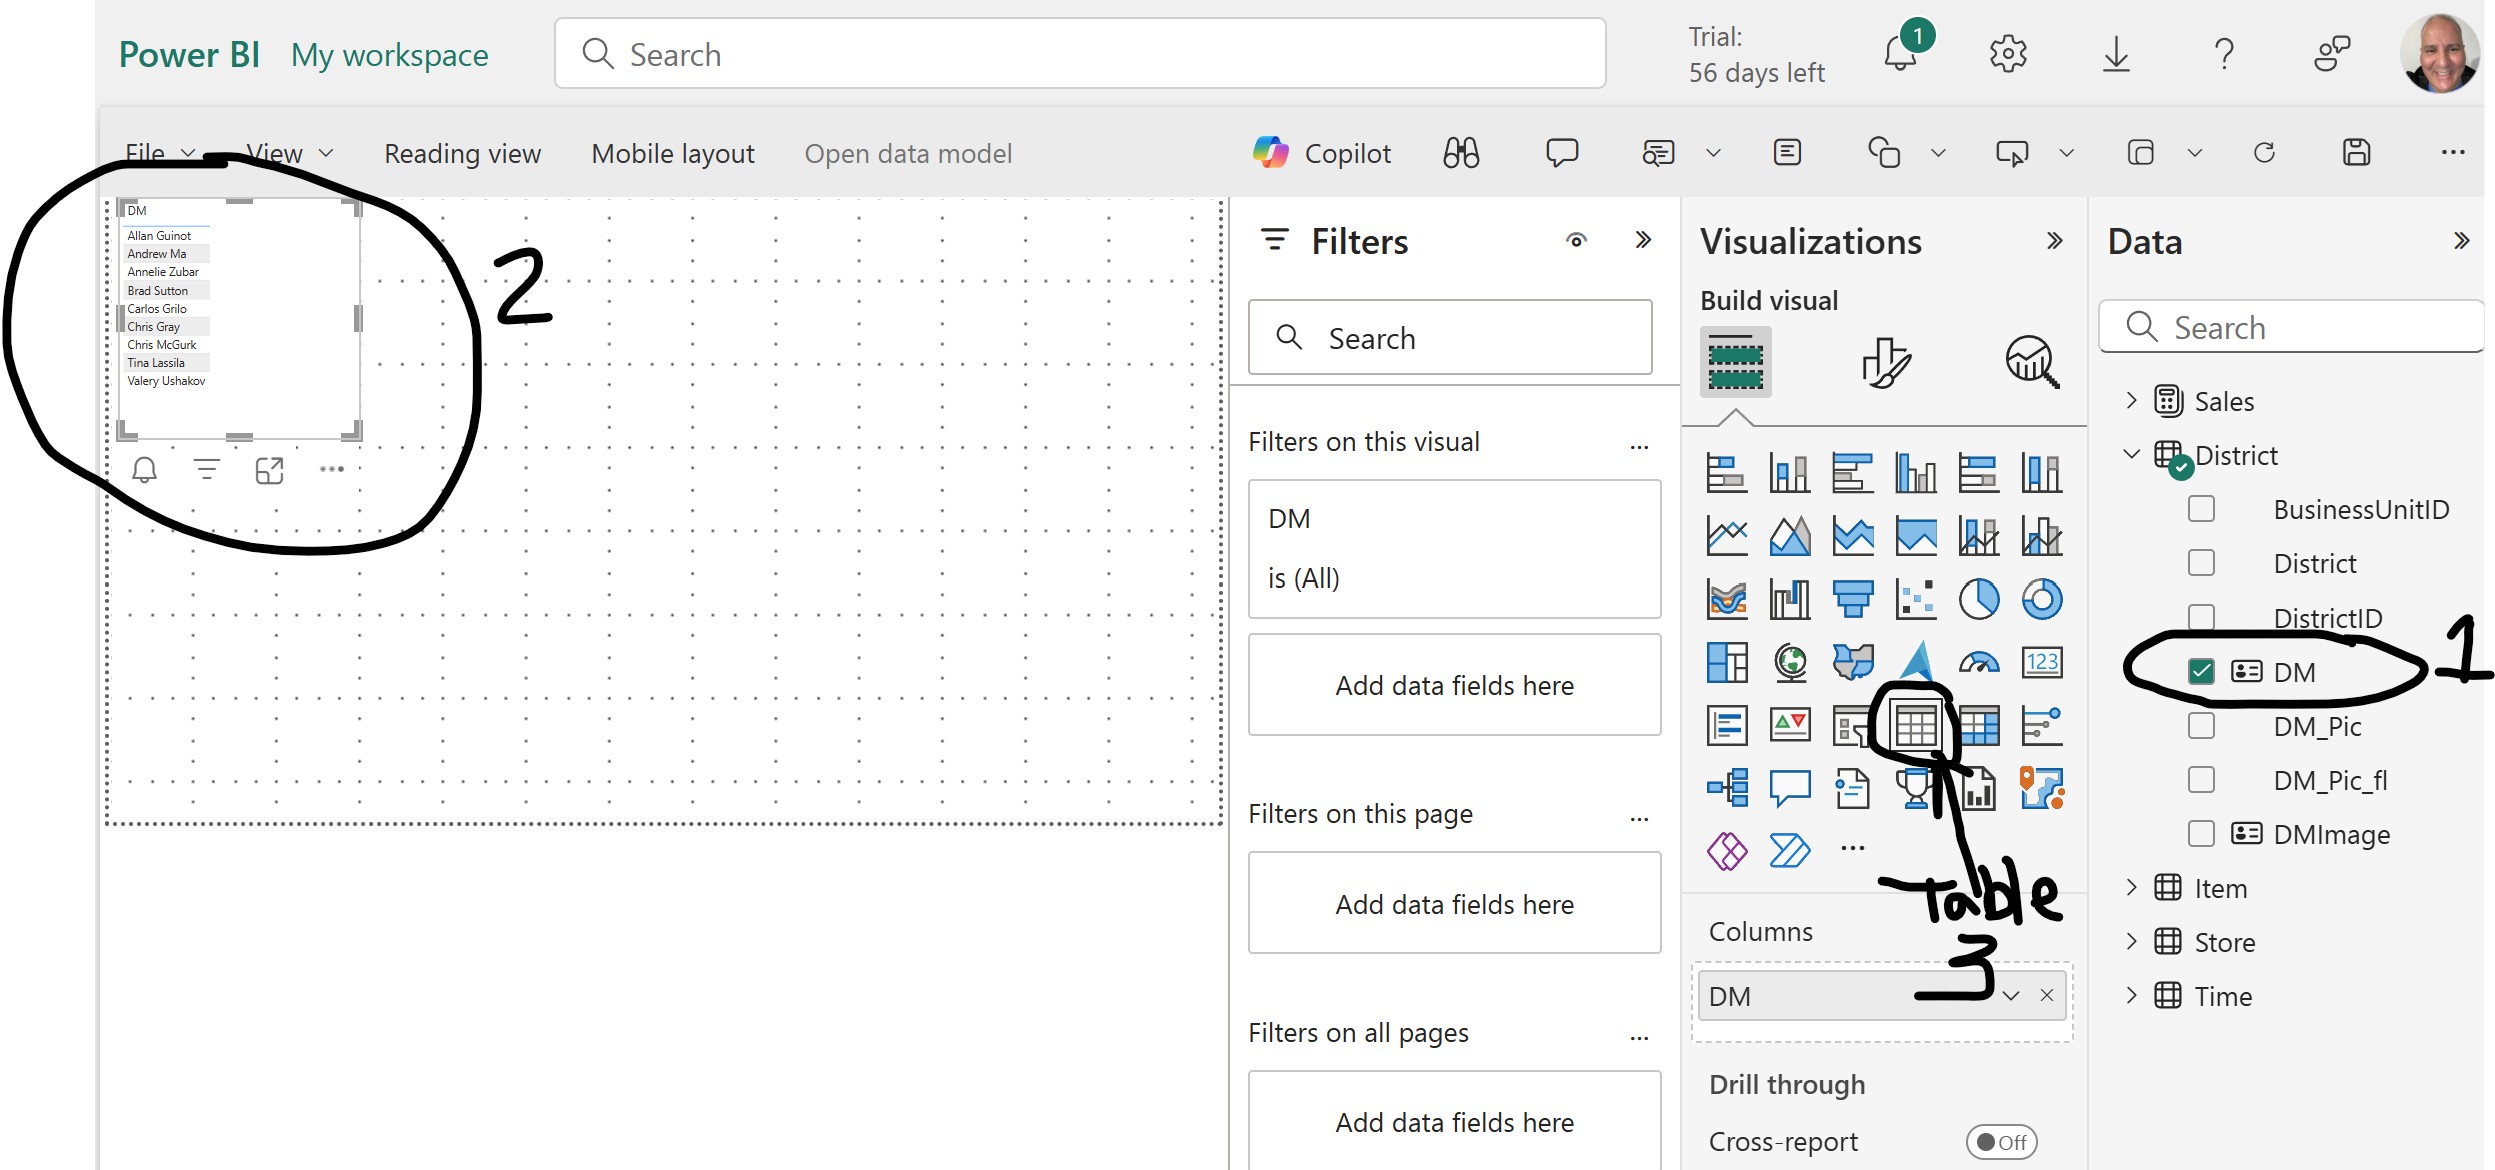The image size is (2495, 1170).
Task: Check the District field checkbox
Action: click(2201, 563)
